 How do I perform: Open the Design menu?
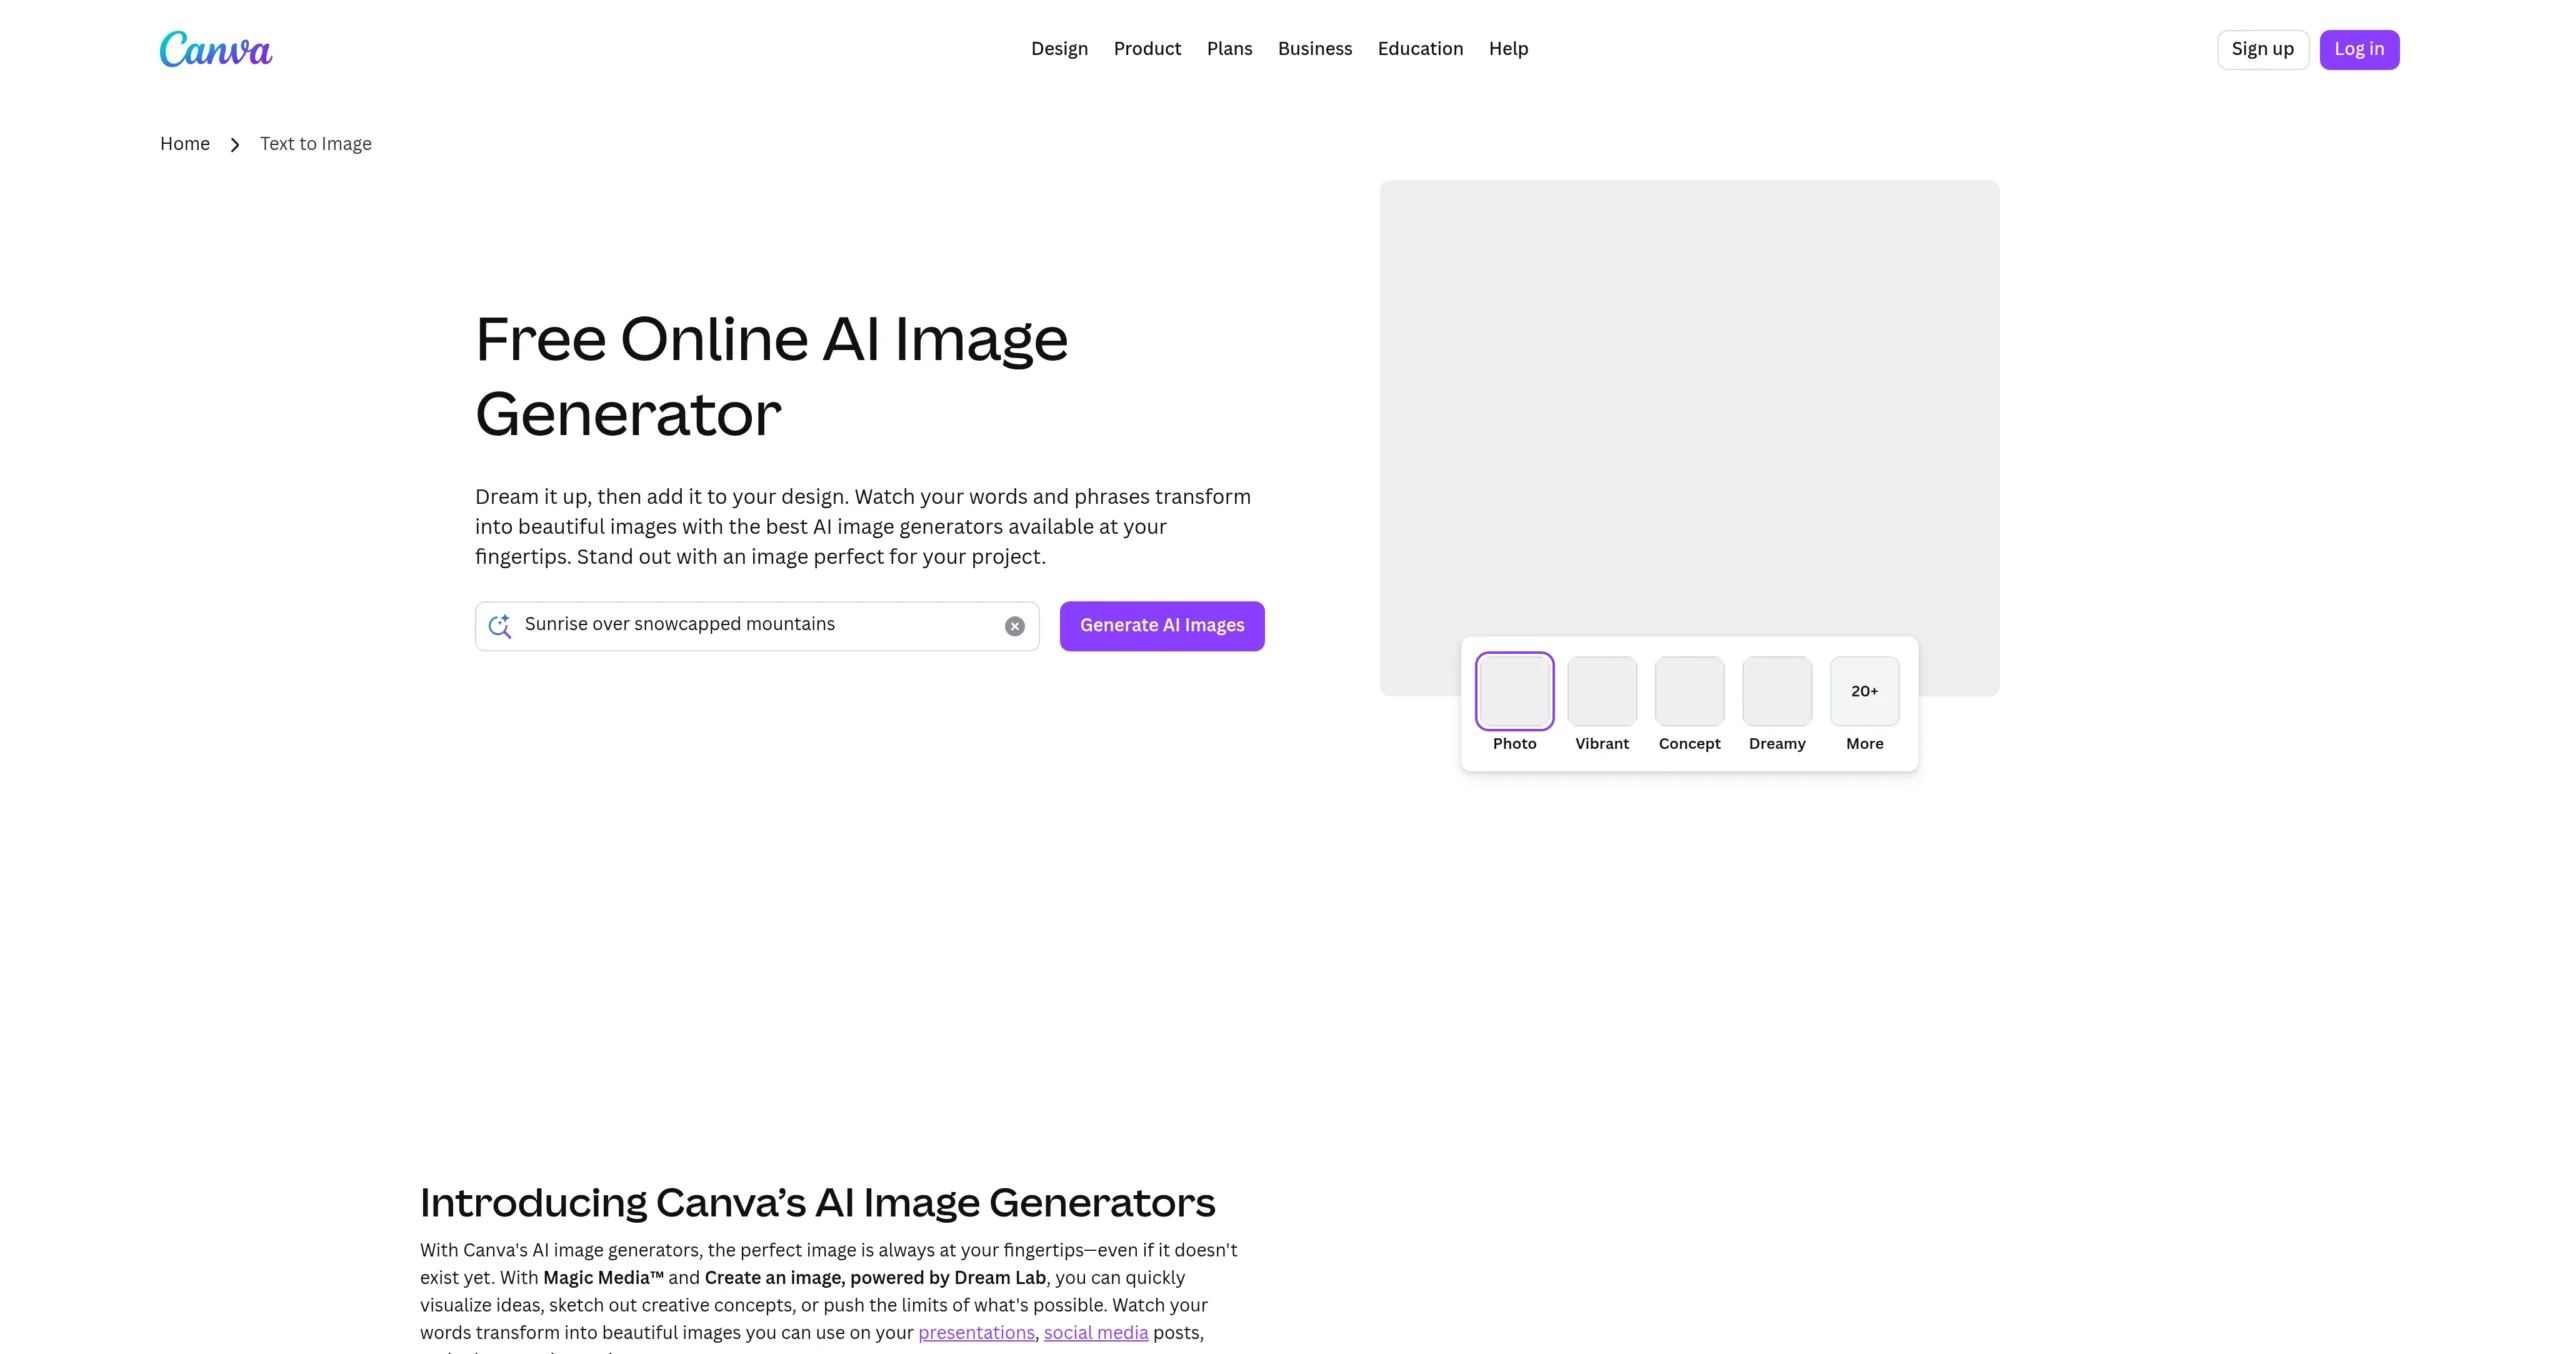tap(1059, 49)
